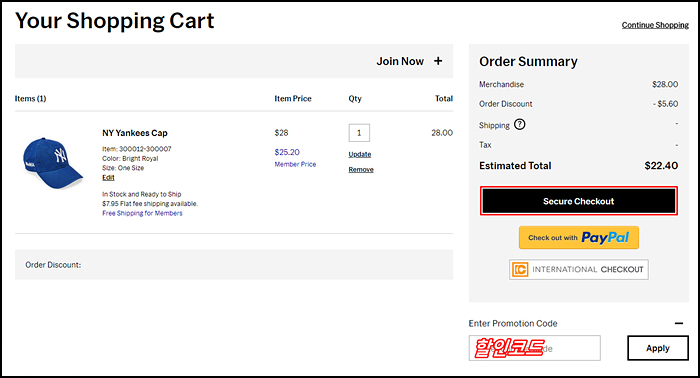Click the Shipping help question-mark icon
The width and height of the screenshot is (700, 378).
[x=520, y=125]
